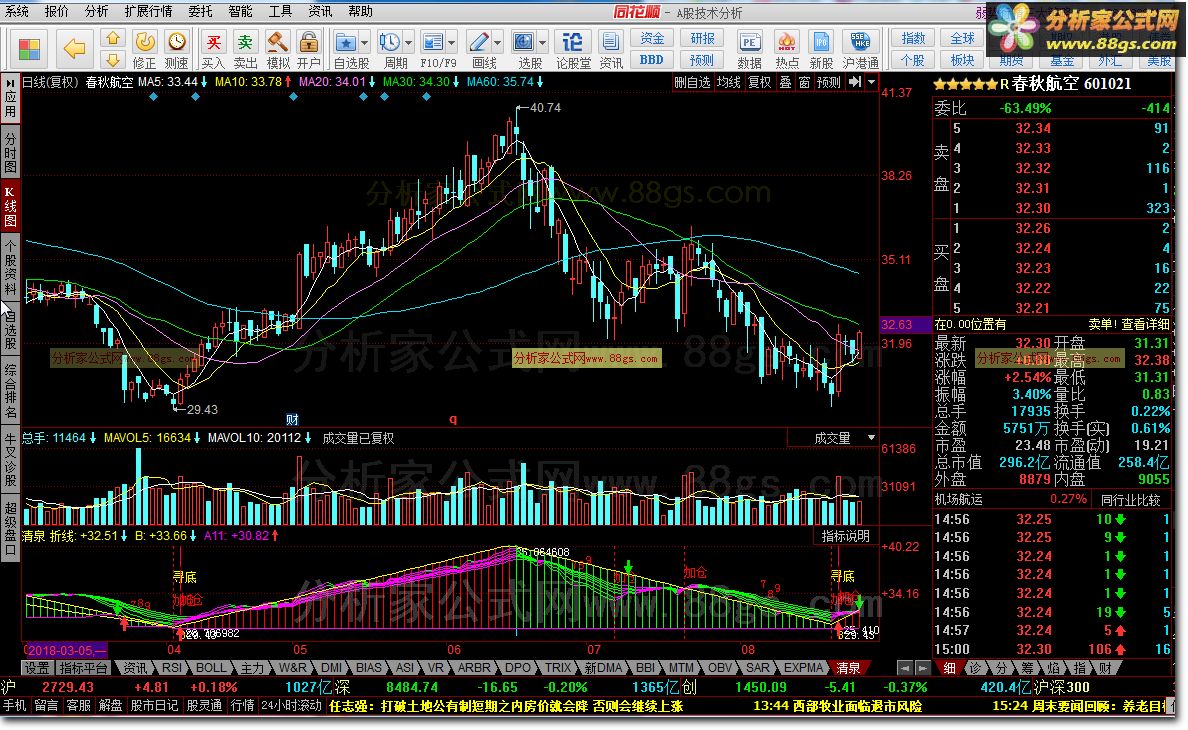
Task: Switch to the BOLL indicator tab
Action: coord(211,668)
